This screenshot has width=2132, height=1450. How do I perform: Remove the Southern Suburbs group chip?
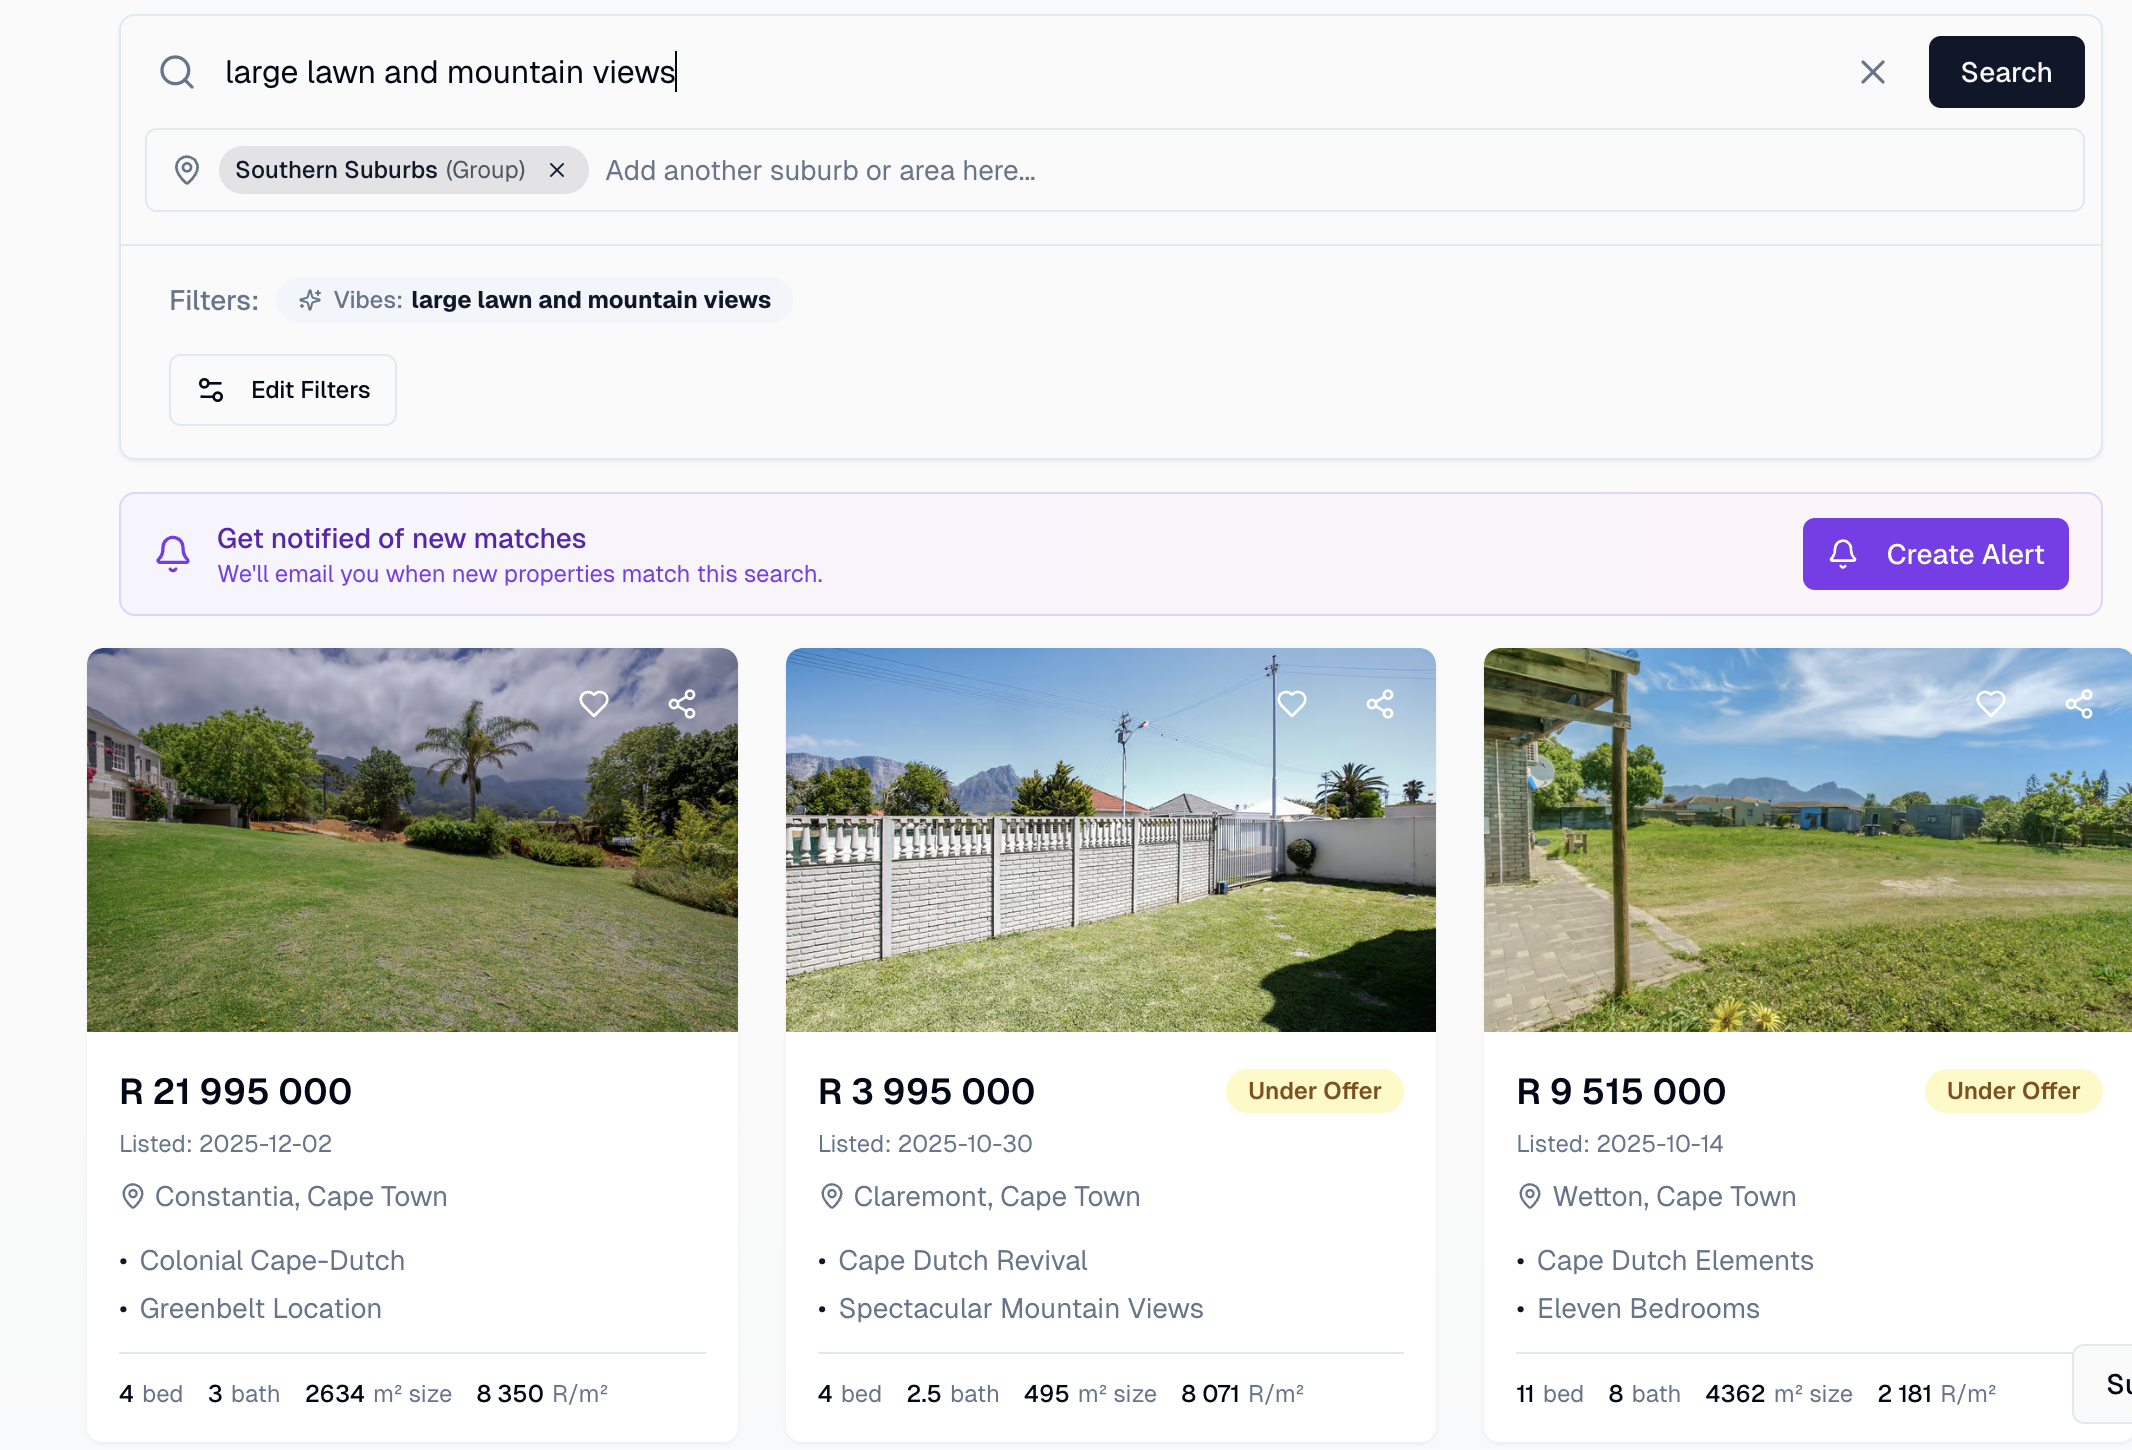pos(557,170)
